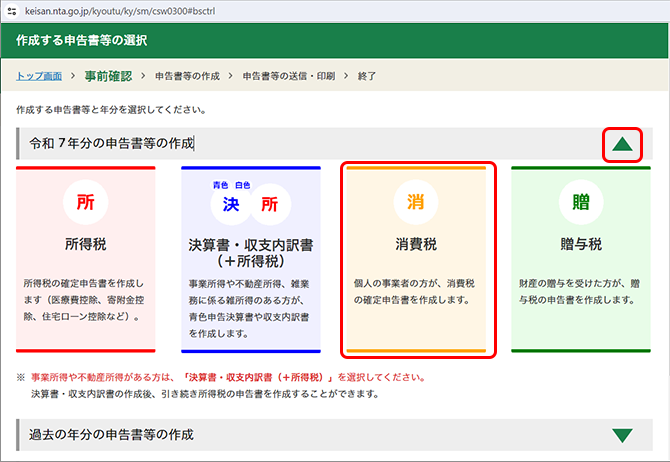Collapse the 令和7年分 section with the up triangle
This screenshot has width=670, height=462.
click(x=622, y=144)
